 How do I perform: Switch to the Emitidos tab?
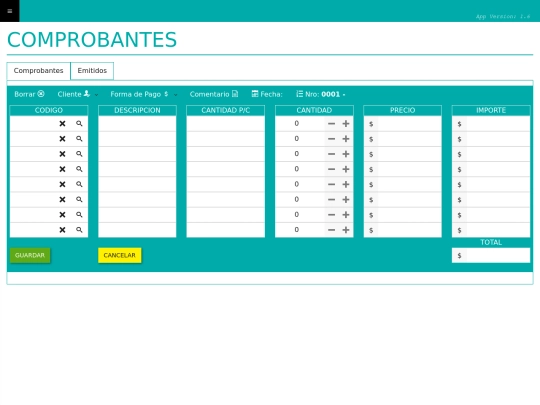[92, 71]
